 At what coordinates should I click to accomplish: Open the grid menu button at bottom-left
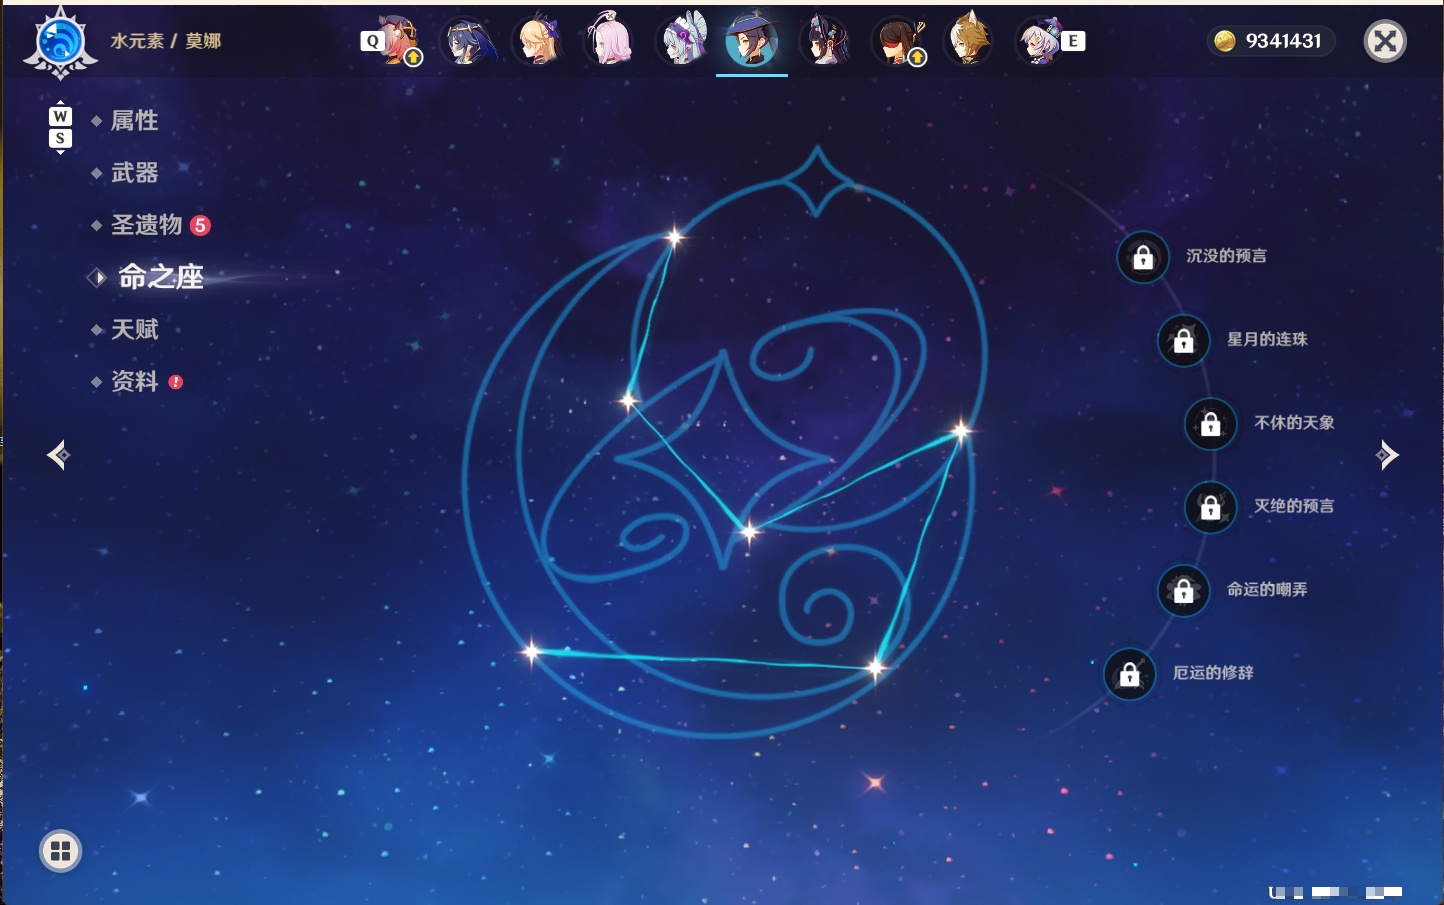pos(60,851)
